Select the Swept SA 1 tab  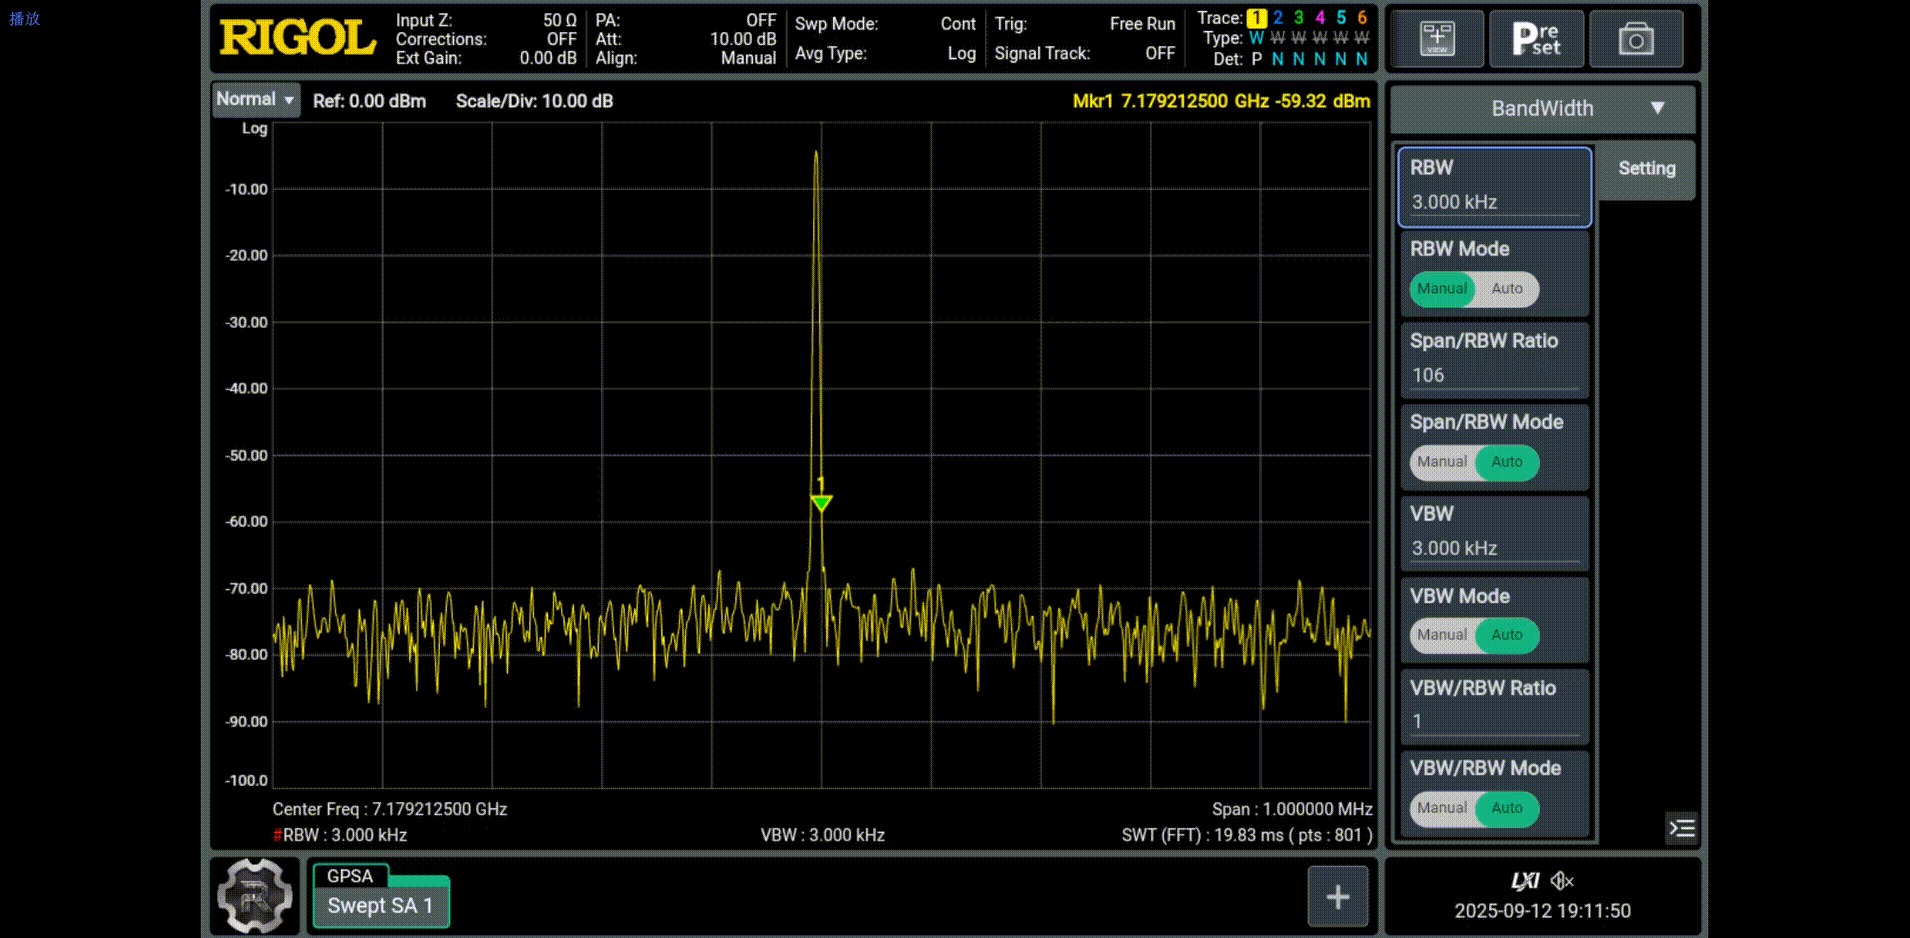(x=380, y=905)
